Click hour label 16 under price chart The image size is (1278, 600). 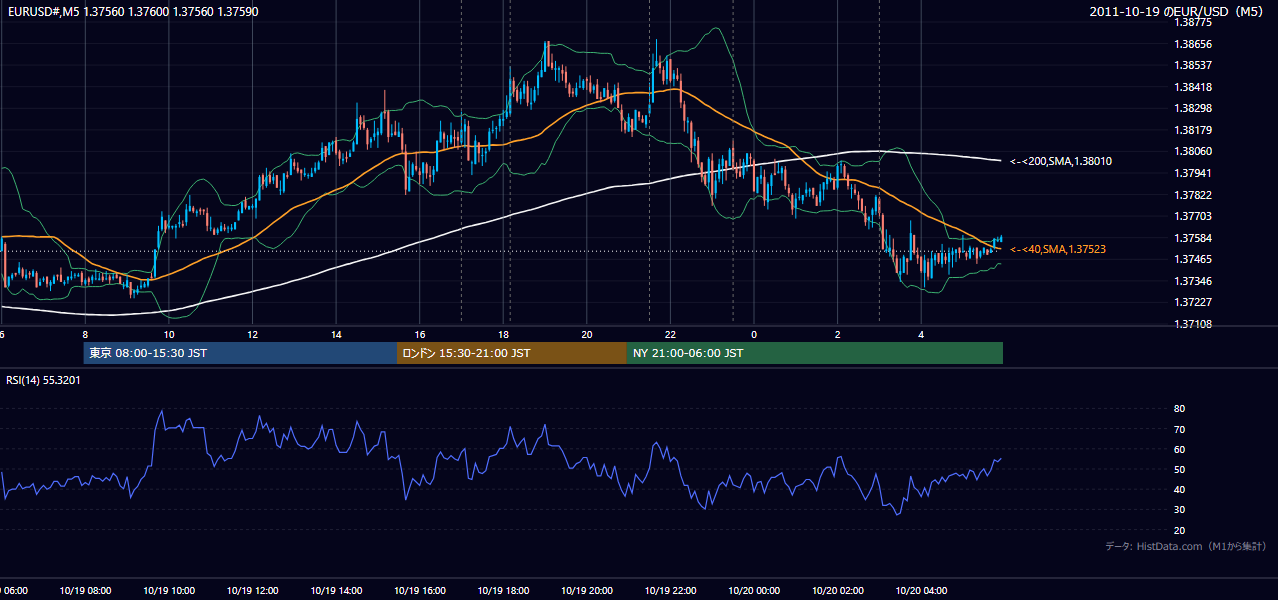click(x=419, y=334)
